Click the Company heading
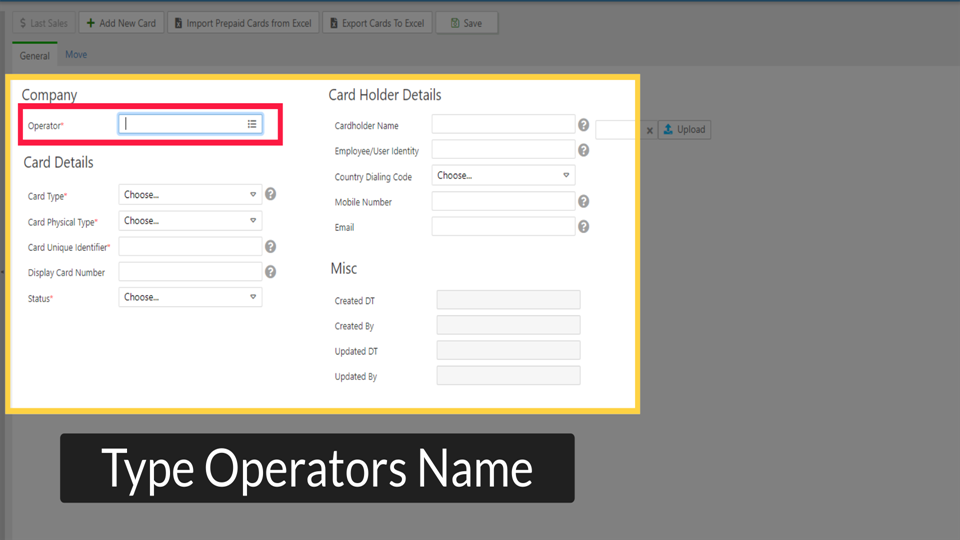This screenshot has width=960, height=540. [50, 95]
